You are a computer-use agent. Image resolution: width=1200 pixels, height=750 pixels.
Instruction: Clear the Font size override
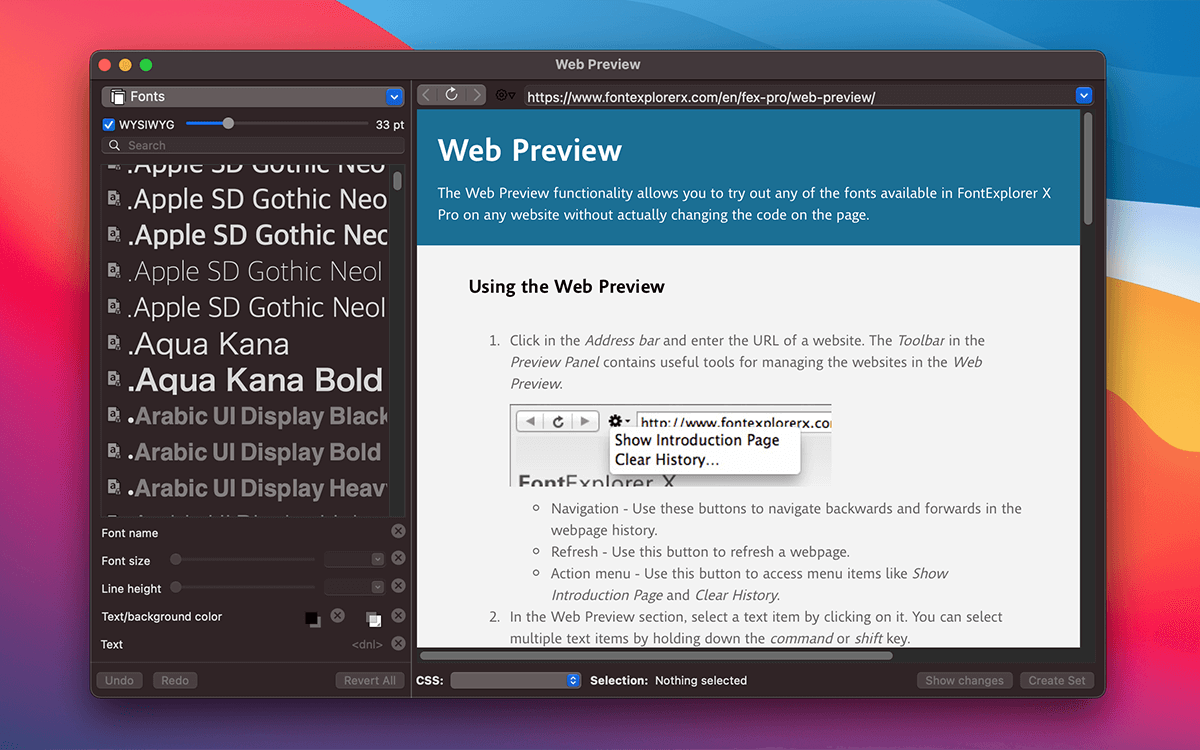[x=398, y=559]
